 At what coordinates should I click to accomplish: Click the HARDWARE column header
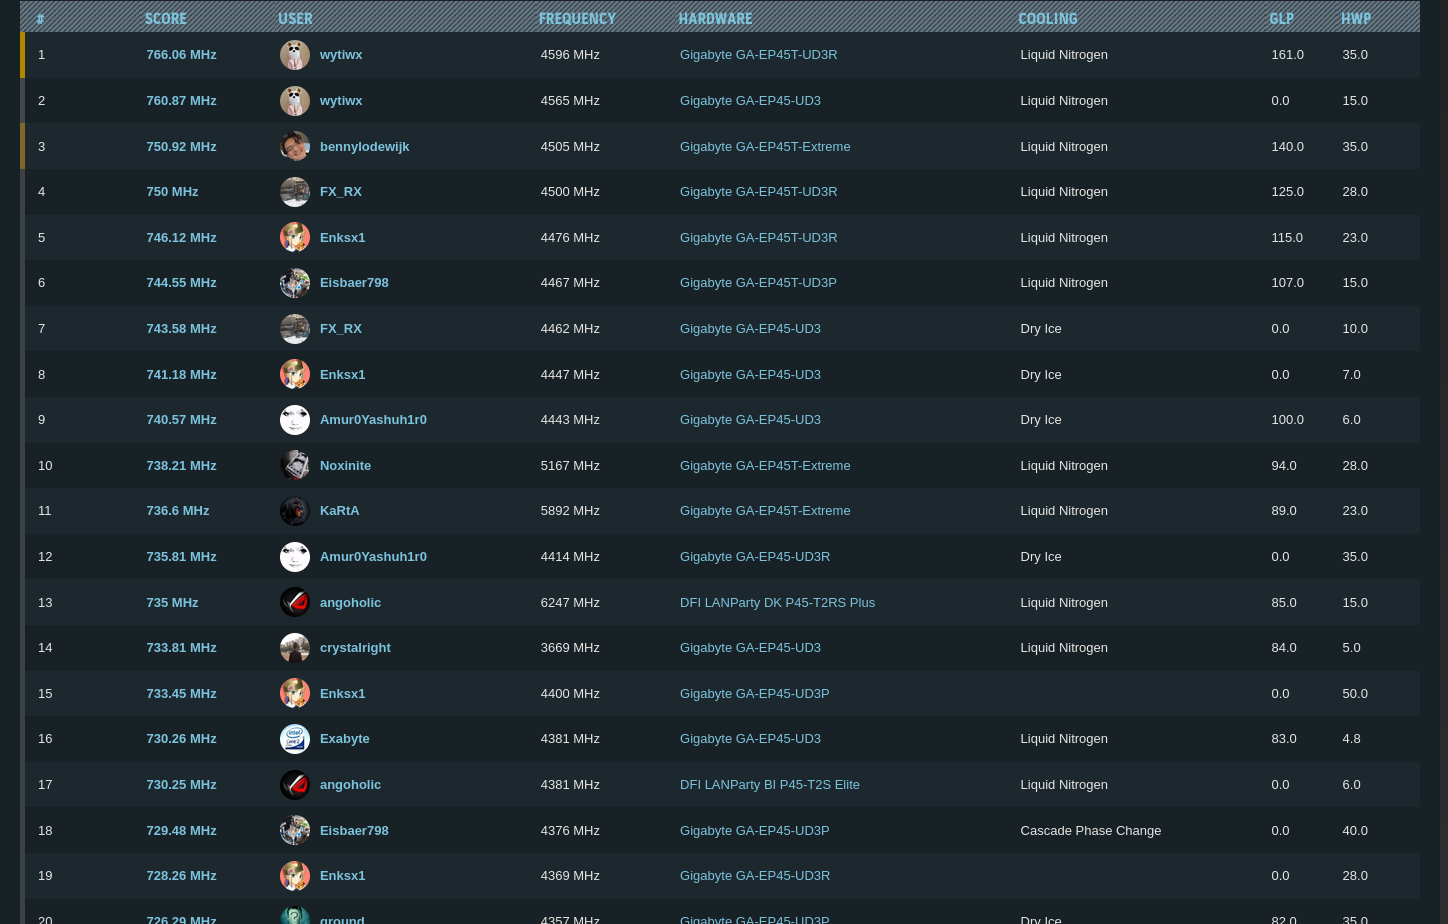click(x=715, y=19)
